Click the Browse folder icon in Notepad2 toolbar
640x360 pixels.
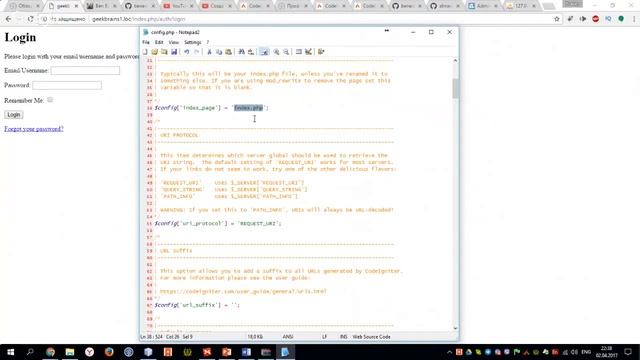coord(164,52)
